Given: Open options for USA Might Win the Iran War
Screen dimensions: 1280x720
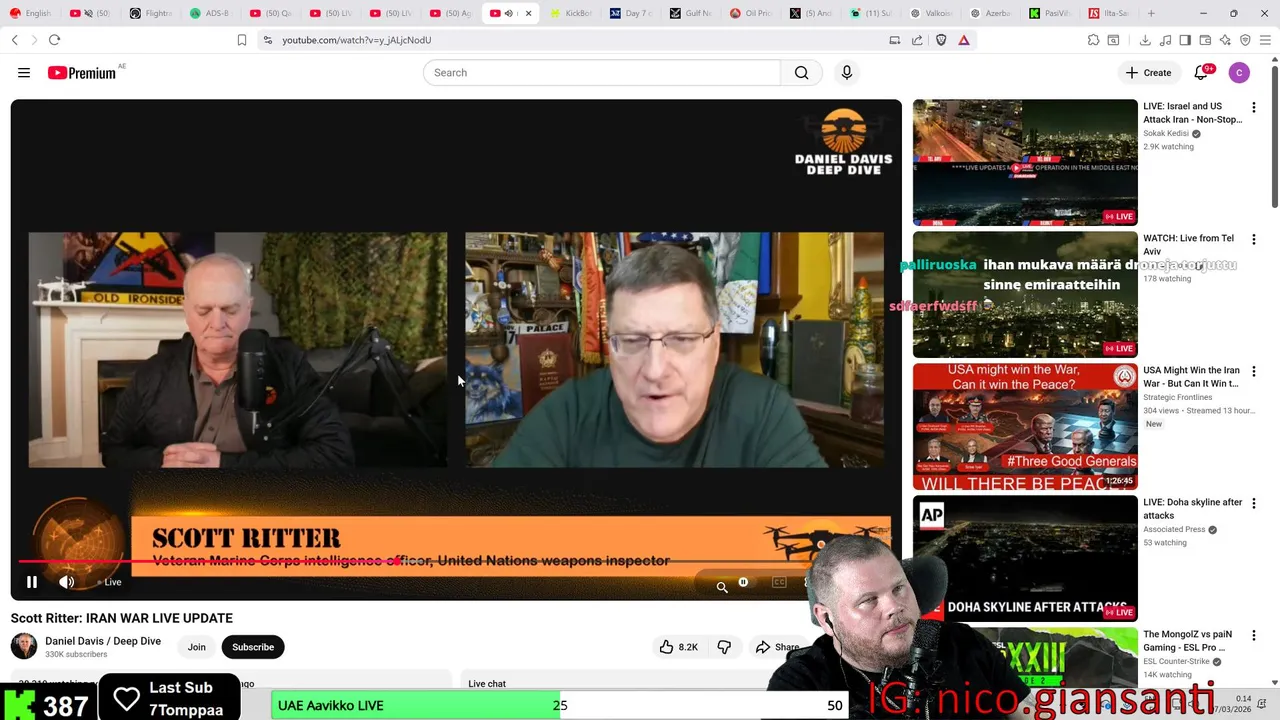Looking at the screenshot, I should [1254, 371].
